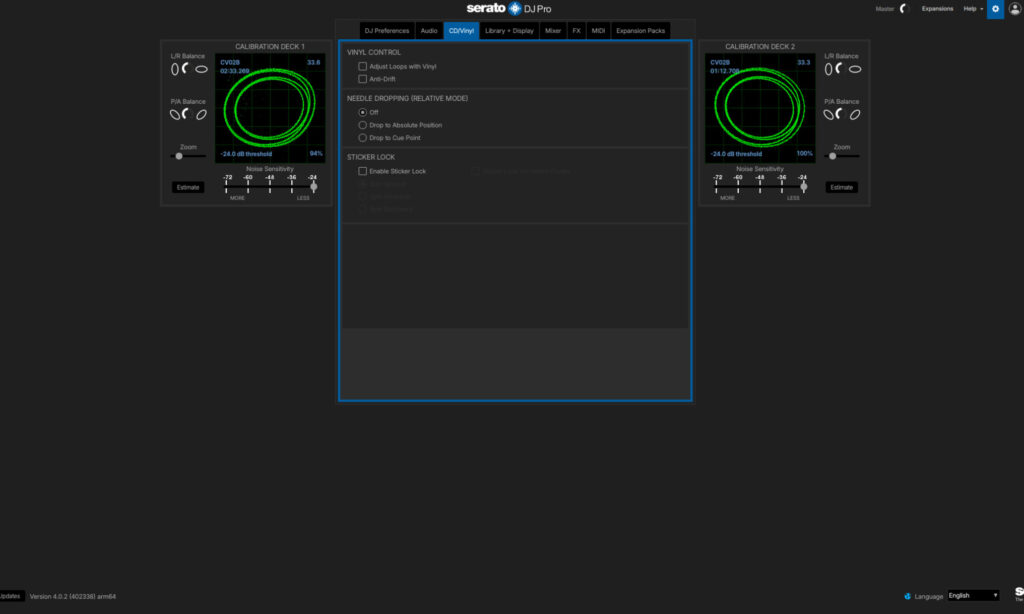Viewport: 1024px width, 614px height.
Task: Click Estimate on Calibration Deck 2
Action: [x=841, y=187]
